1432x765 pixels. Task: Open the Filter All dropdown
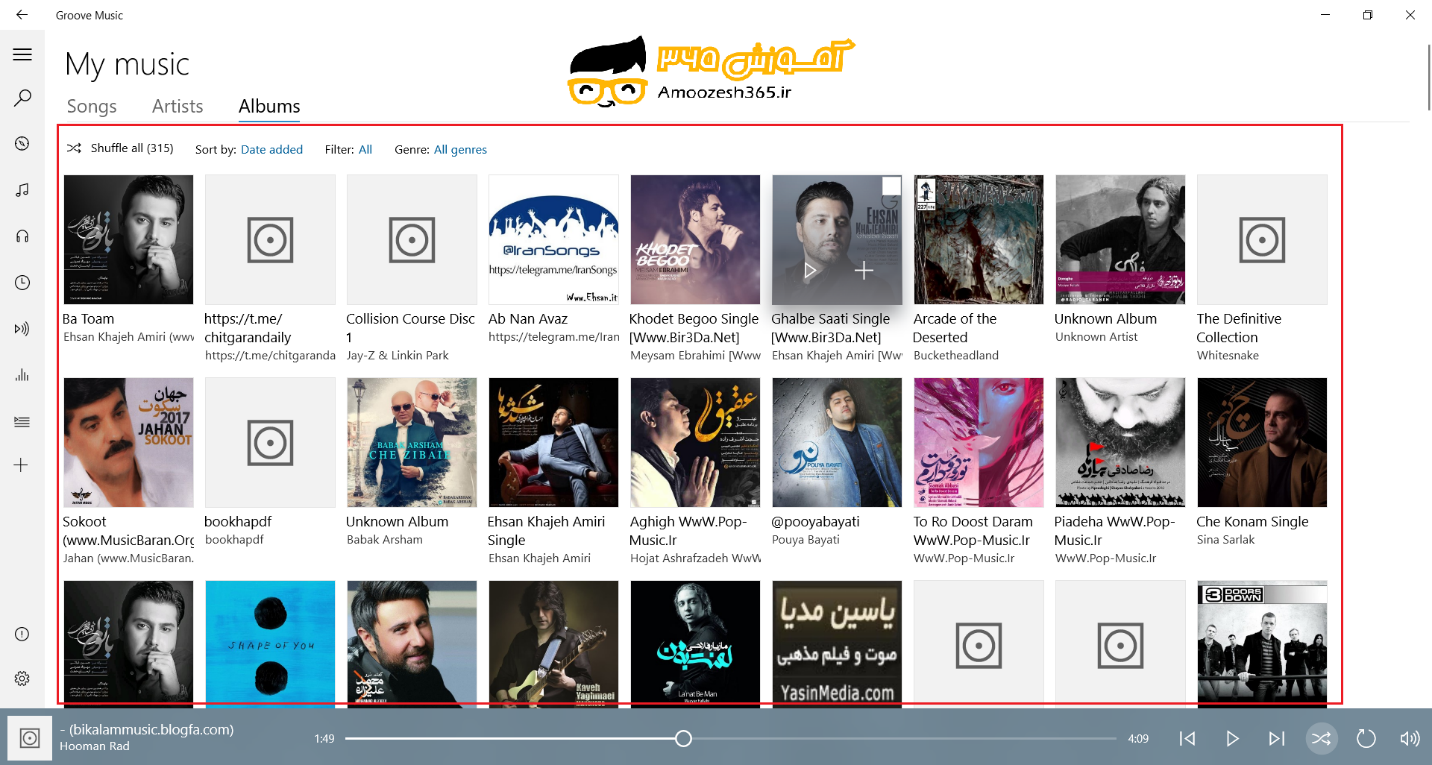click(x=365, y=150)
